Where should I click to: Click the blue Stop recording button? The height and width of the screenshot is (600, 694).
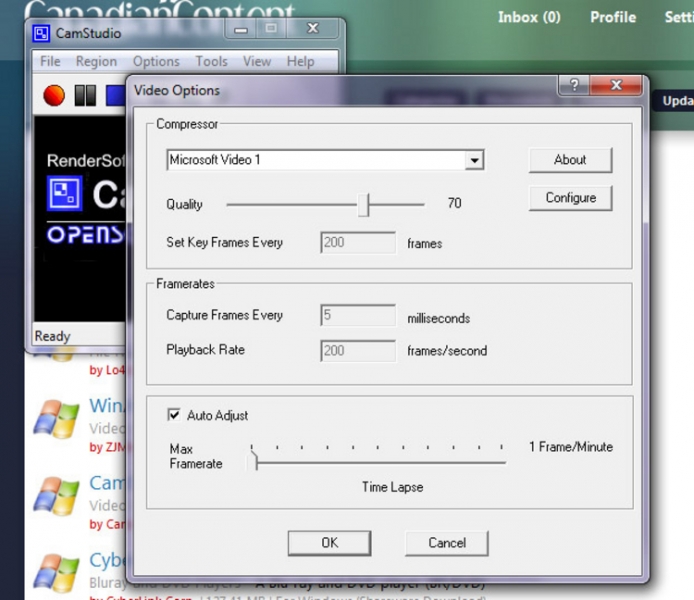(116, 95)
